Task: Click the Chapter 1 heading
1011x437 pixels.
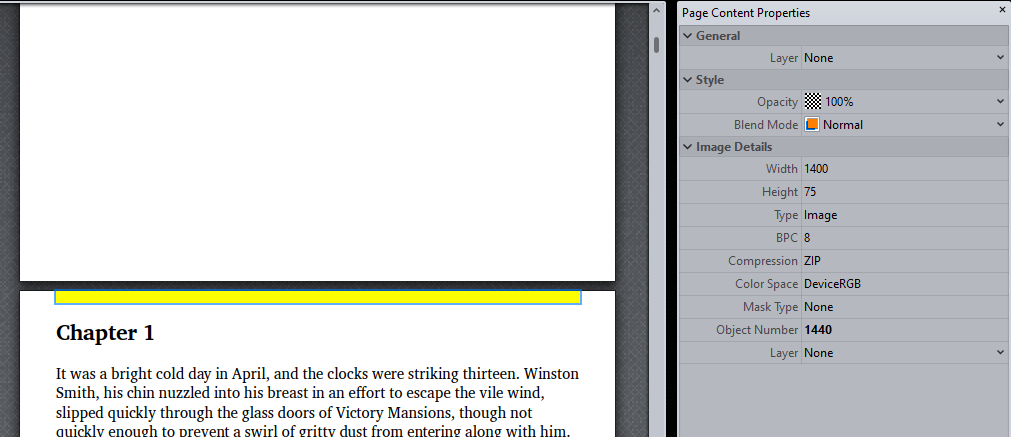Action: (105, 333)
